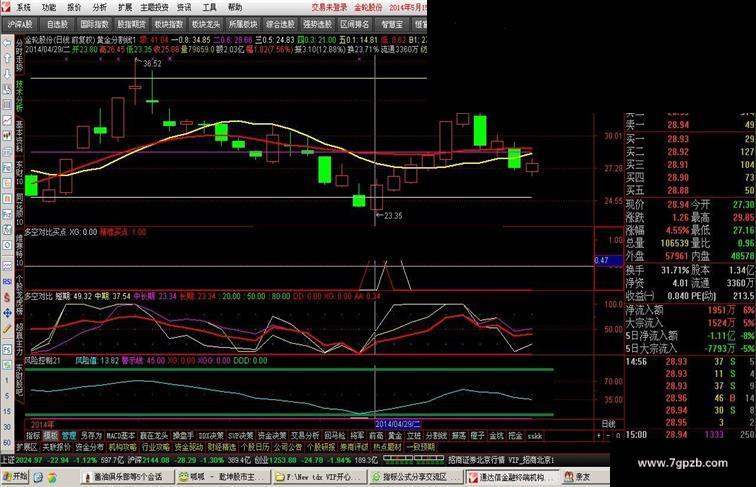Click the 自选股 toolbar button
This screenshot has width=756, height=487.
(x=57, y=24)
